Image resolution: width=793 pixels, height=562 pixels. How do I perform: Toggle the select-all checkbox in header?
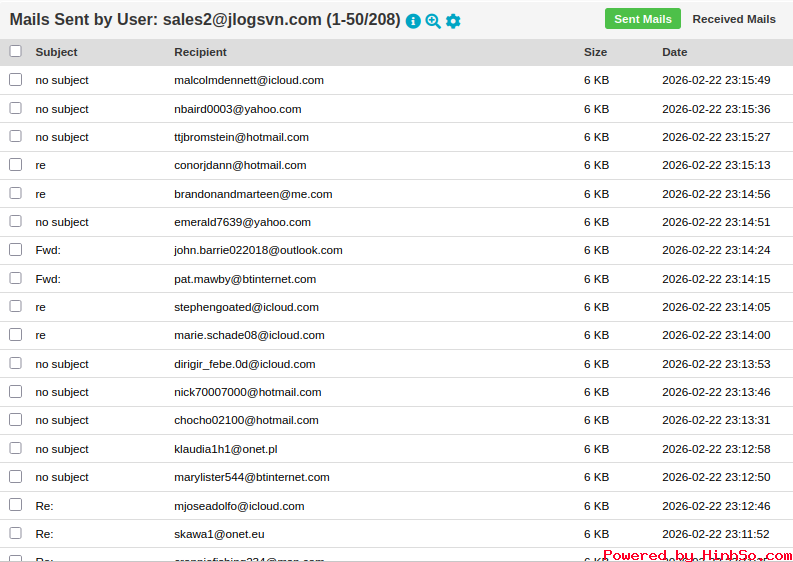[x=15, y=52]
